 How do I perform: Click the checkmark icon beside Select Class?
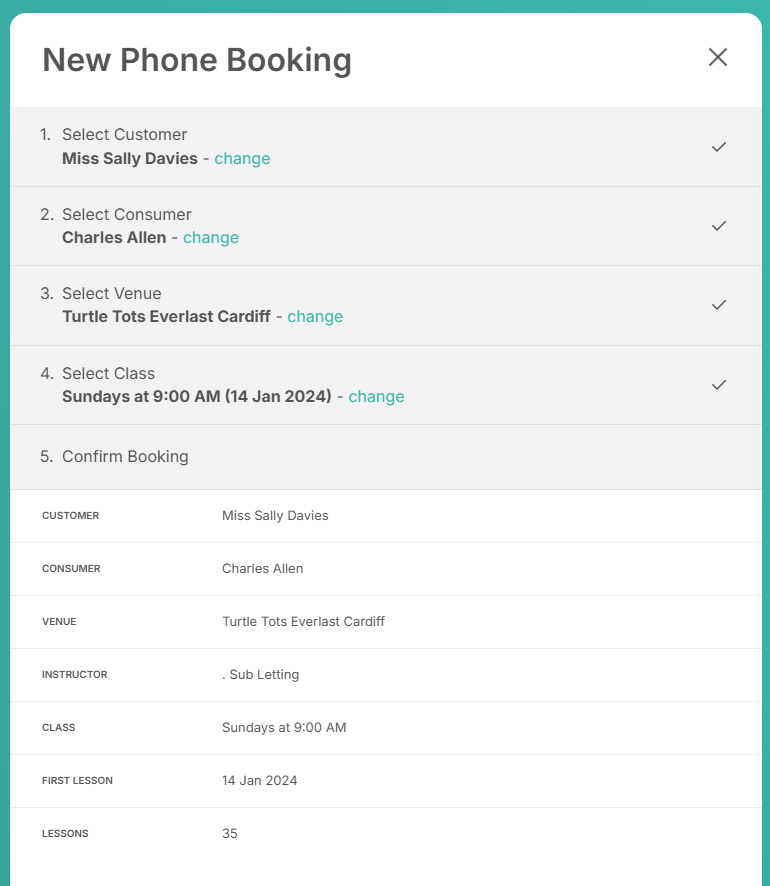click(719, 385)
